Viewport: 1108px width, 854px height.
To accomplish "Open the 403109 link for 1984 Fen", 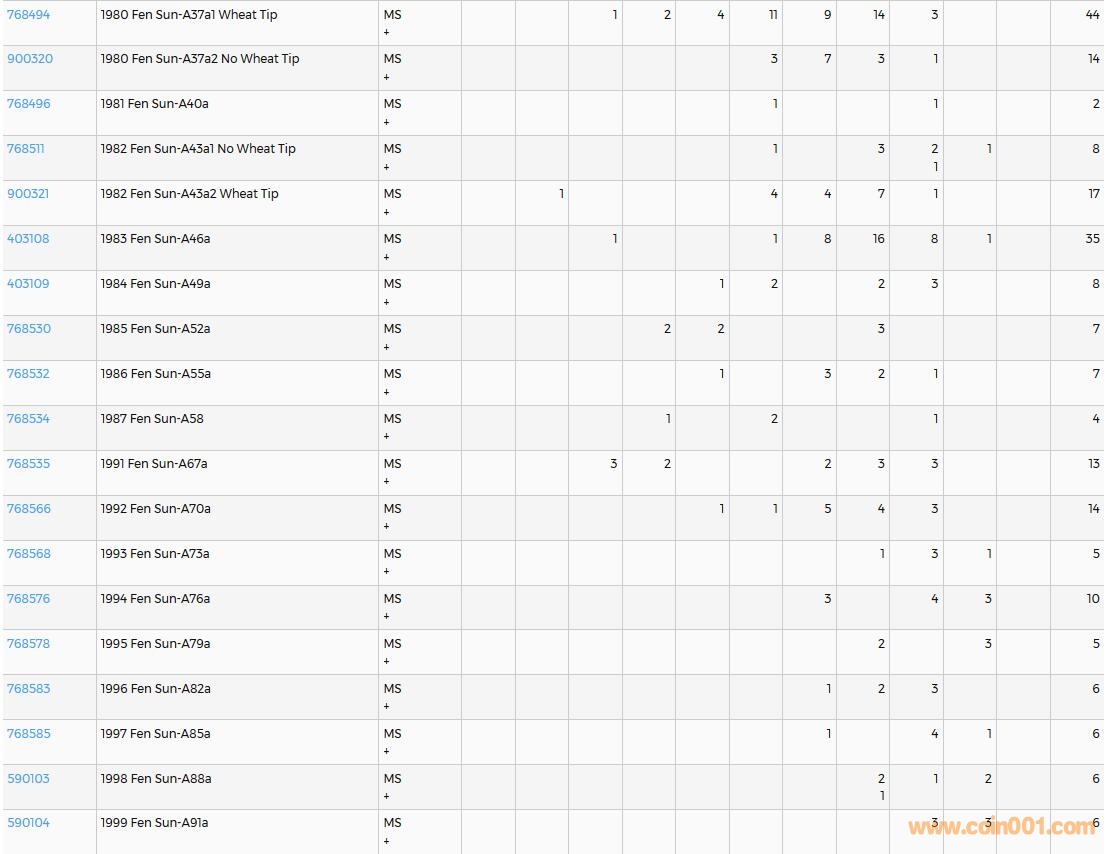I will click(28, 284).
